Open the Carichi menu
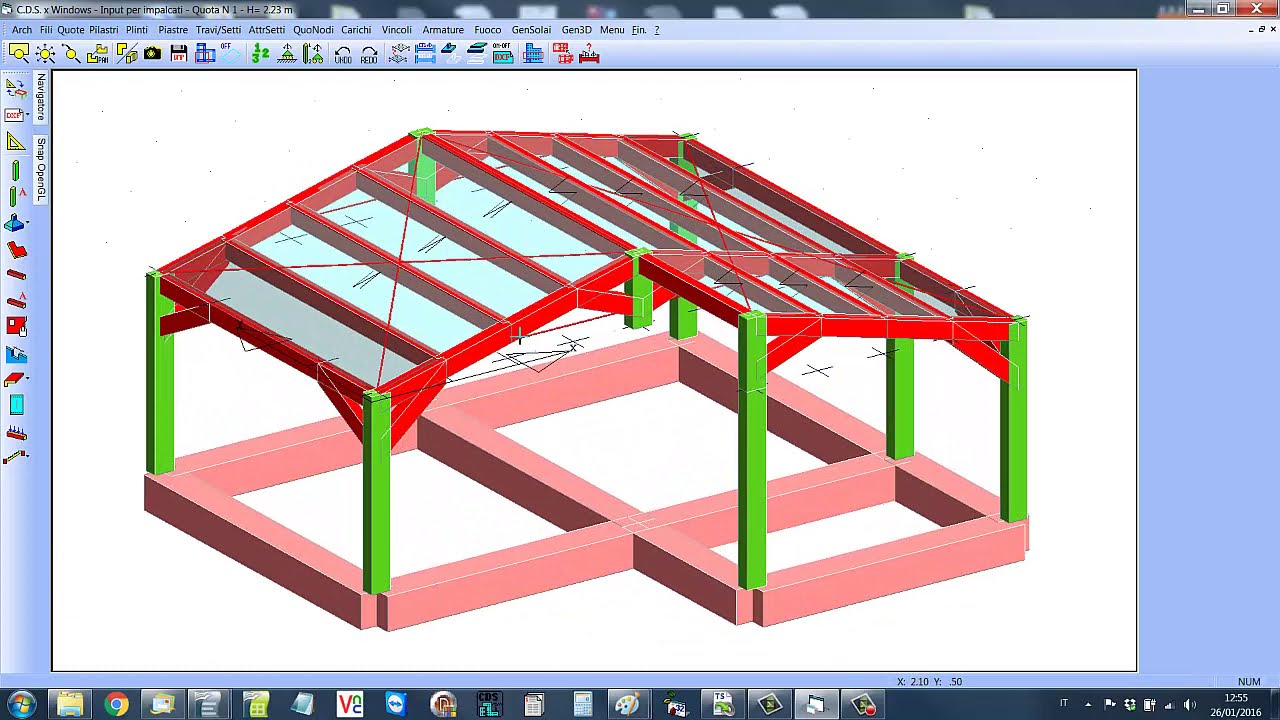 click(x=356, y=30)
